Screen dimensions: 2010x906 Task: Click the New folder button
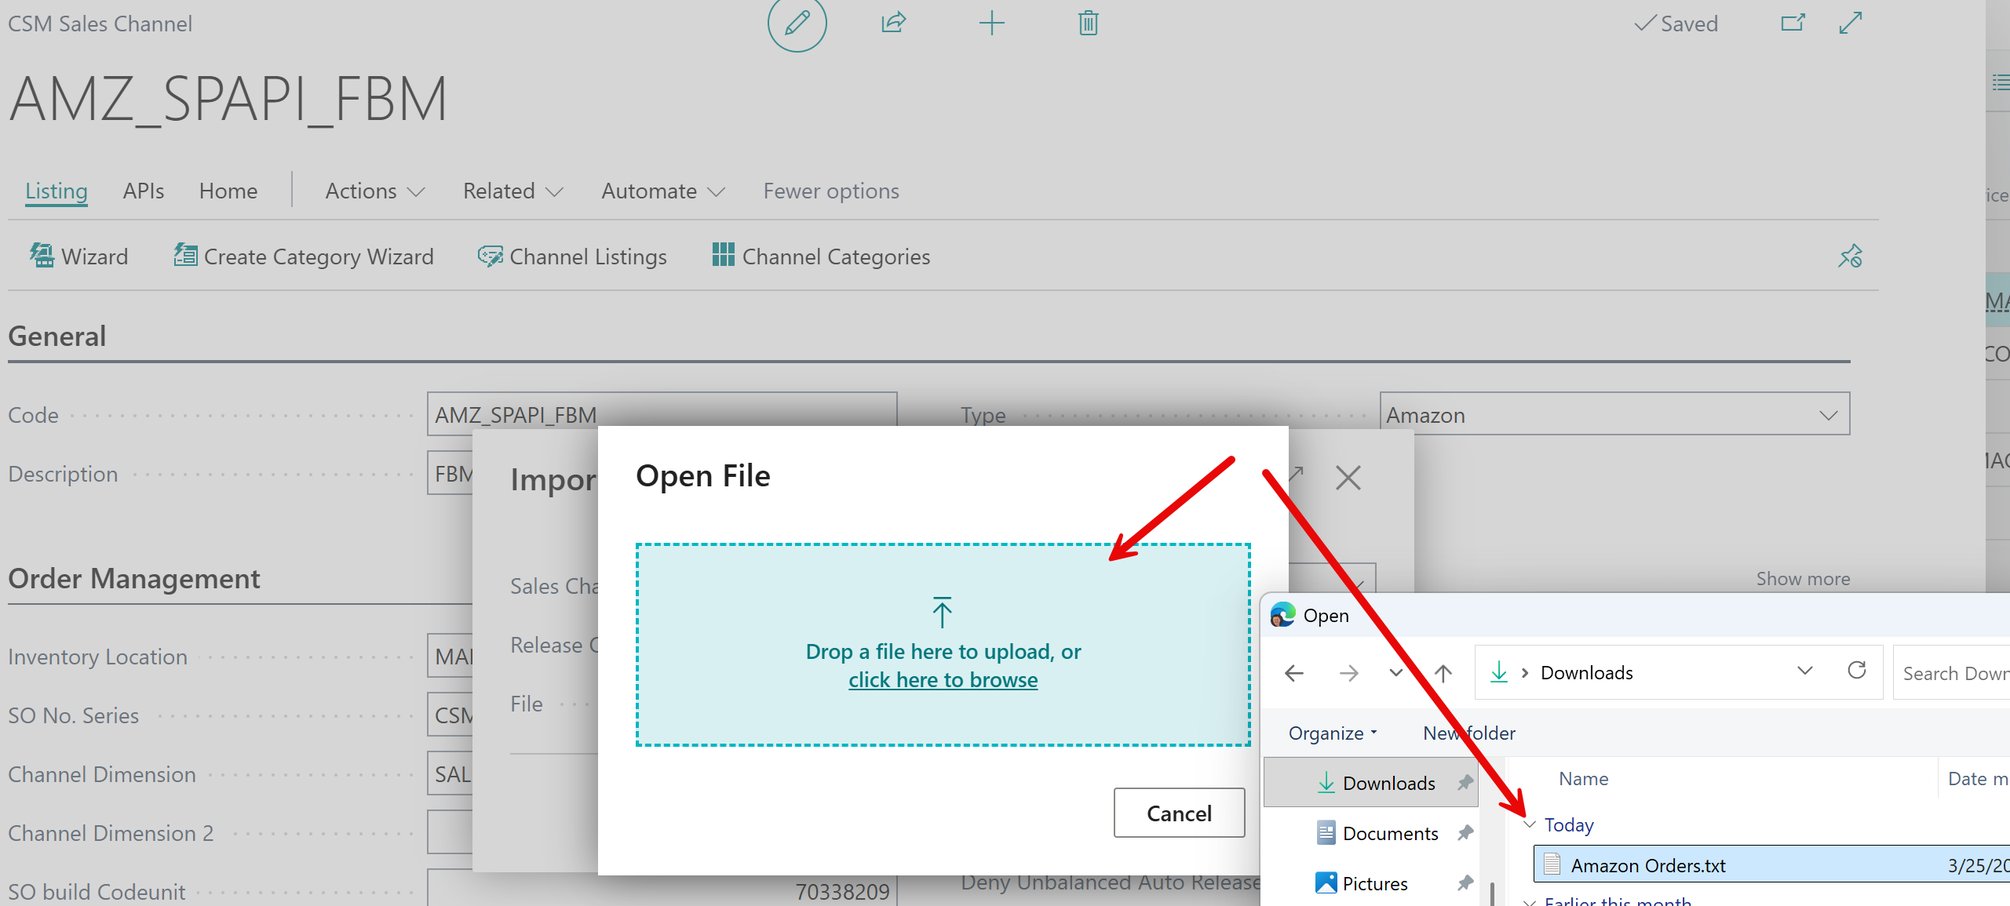1469,733
